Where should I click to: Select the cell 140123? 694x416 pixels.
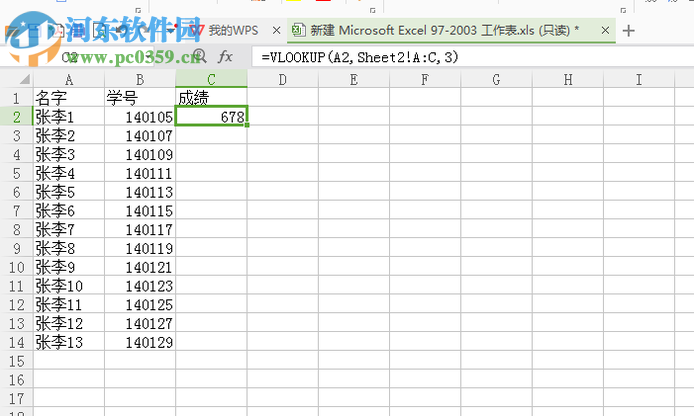pyautogui.click(x=140, y=286)
